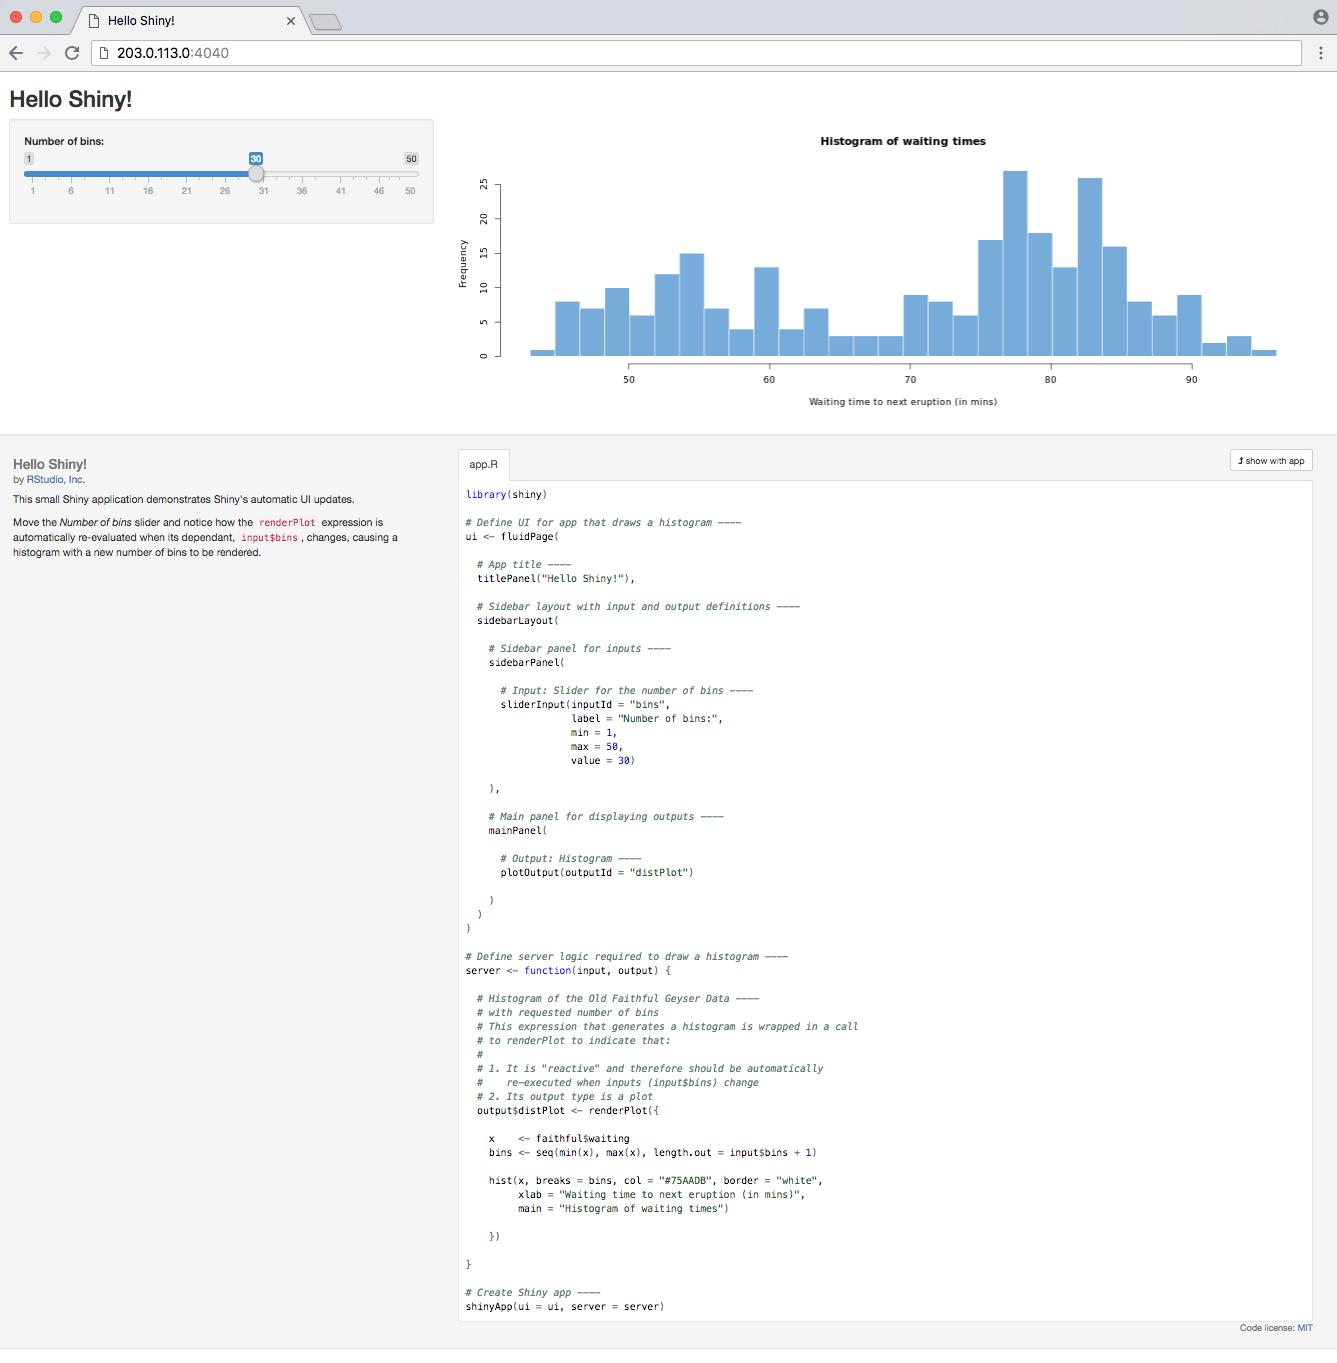Switch to the app.R tab
The height and width of the screenshot is (1363, 1337).
pos(483,464)
